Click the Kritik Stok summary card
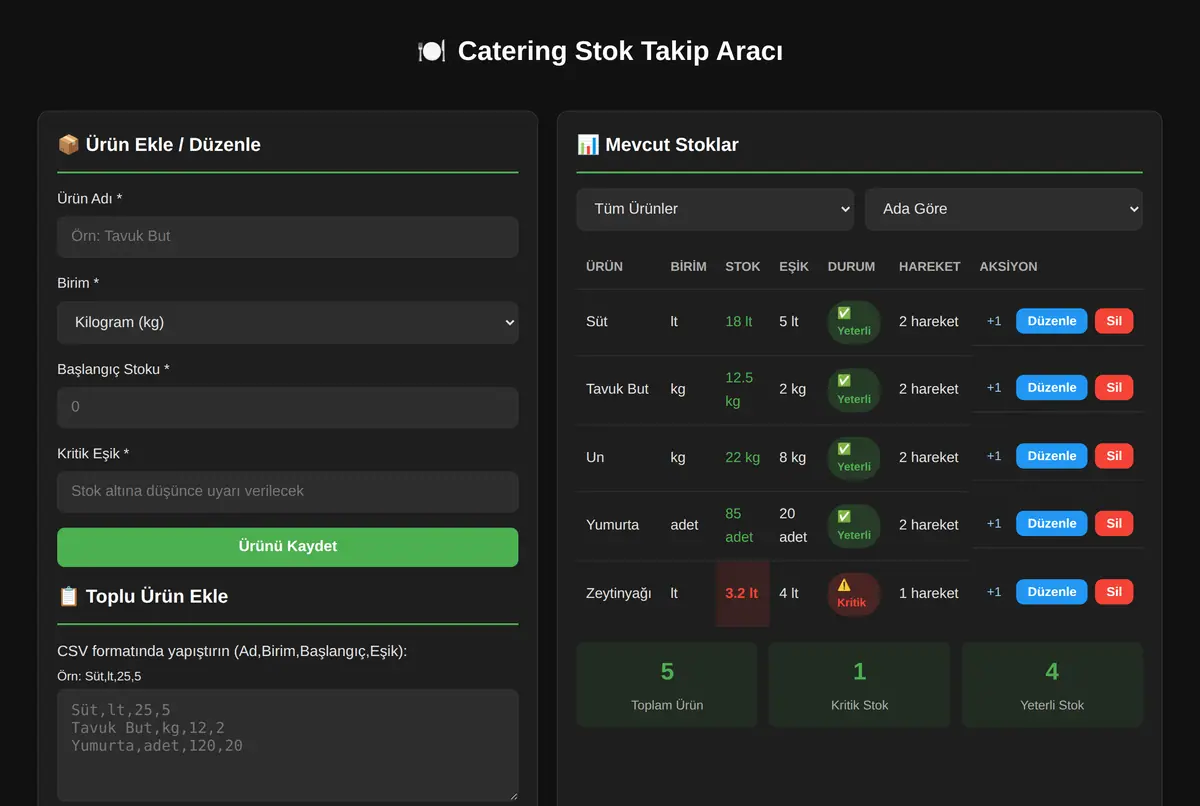This screenshot has height=806, width=1200. [859, 685]
